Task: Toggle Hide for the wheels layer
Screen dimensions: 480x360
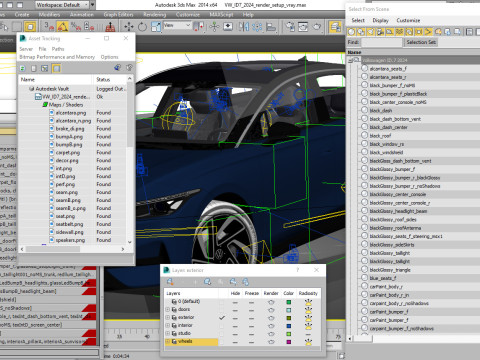Action: (235, 342)
